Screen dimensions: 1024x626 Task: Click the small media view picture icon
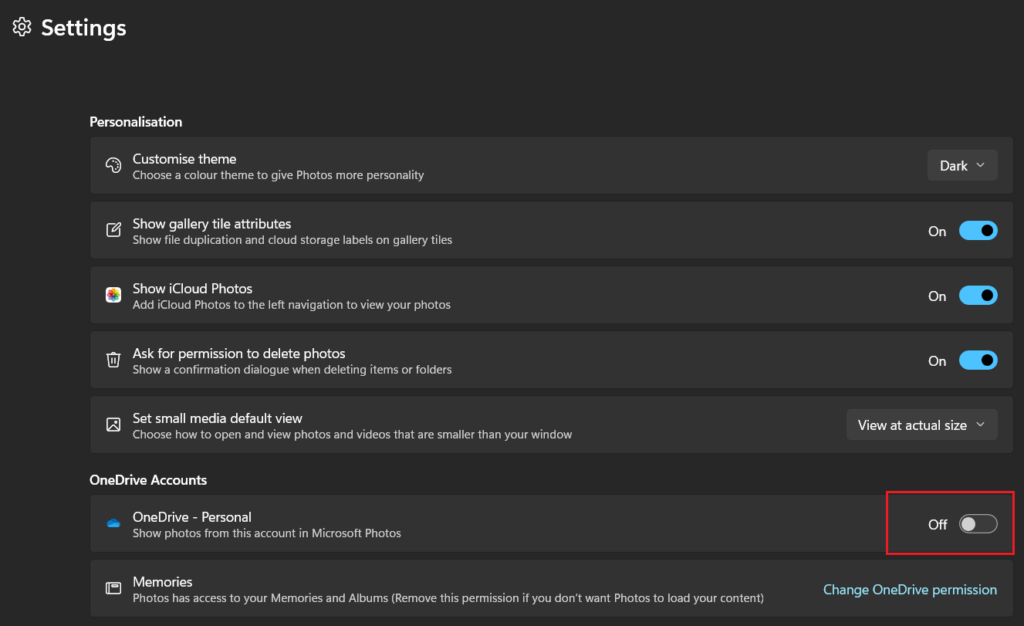113,424
